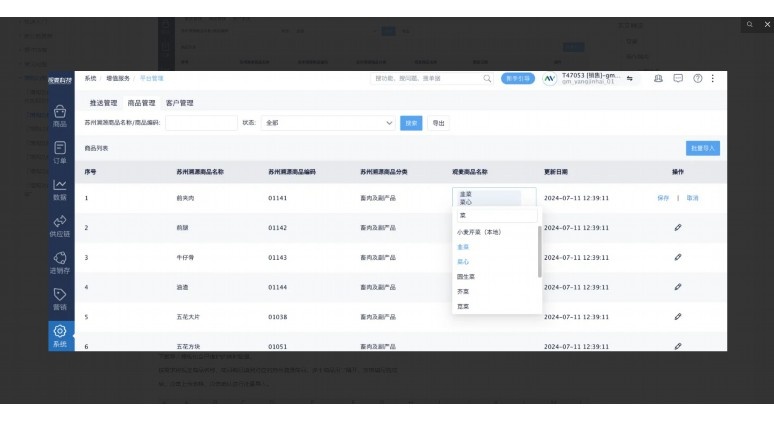774x421 pixels.
Task: Switch to the 客户管理 tab
Action: click(x=180, y=103)
